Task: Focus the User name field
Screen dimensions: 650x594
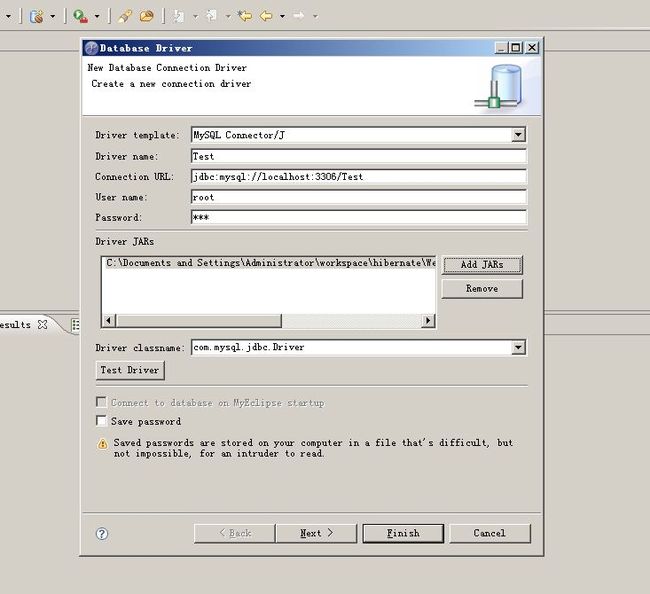Action: point(359,197)
